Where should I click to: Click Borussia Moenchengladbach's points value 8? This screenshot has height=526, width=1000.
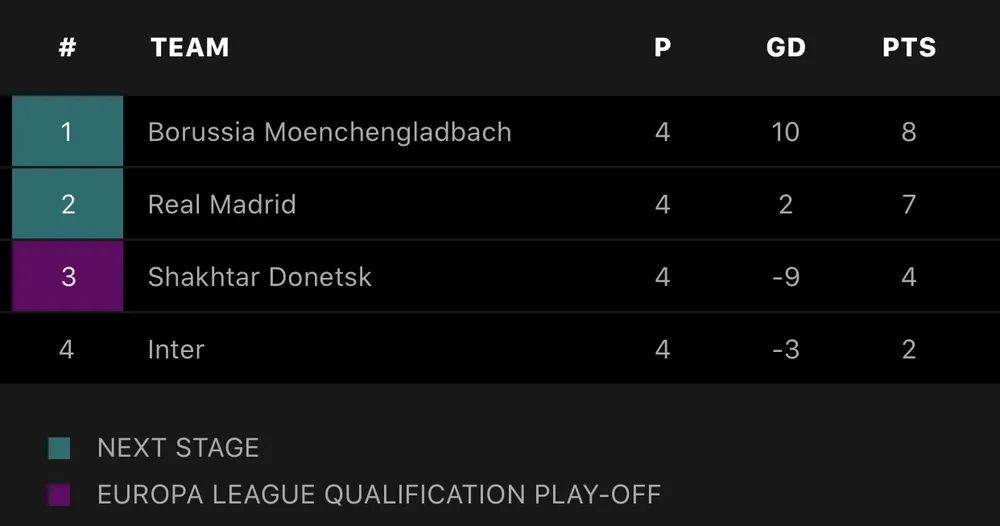pos(908,132)
